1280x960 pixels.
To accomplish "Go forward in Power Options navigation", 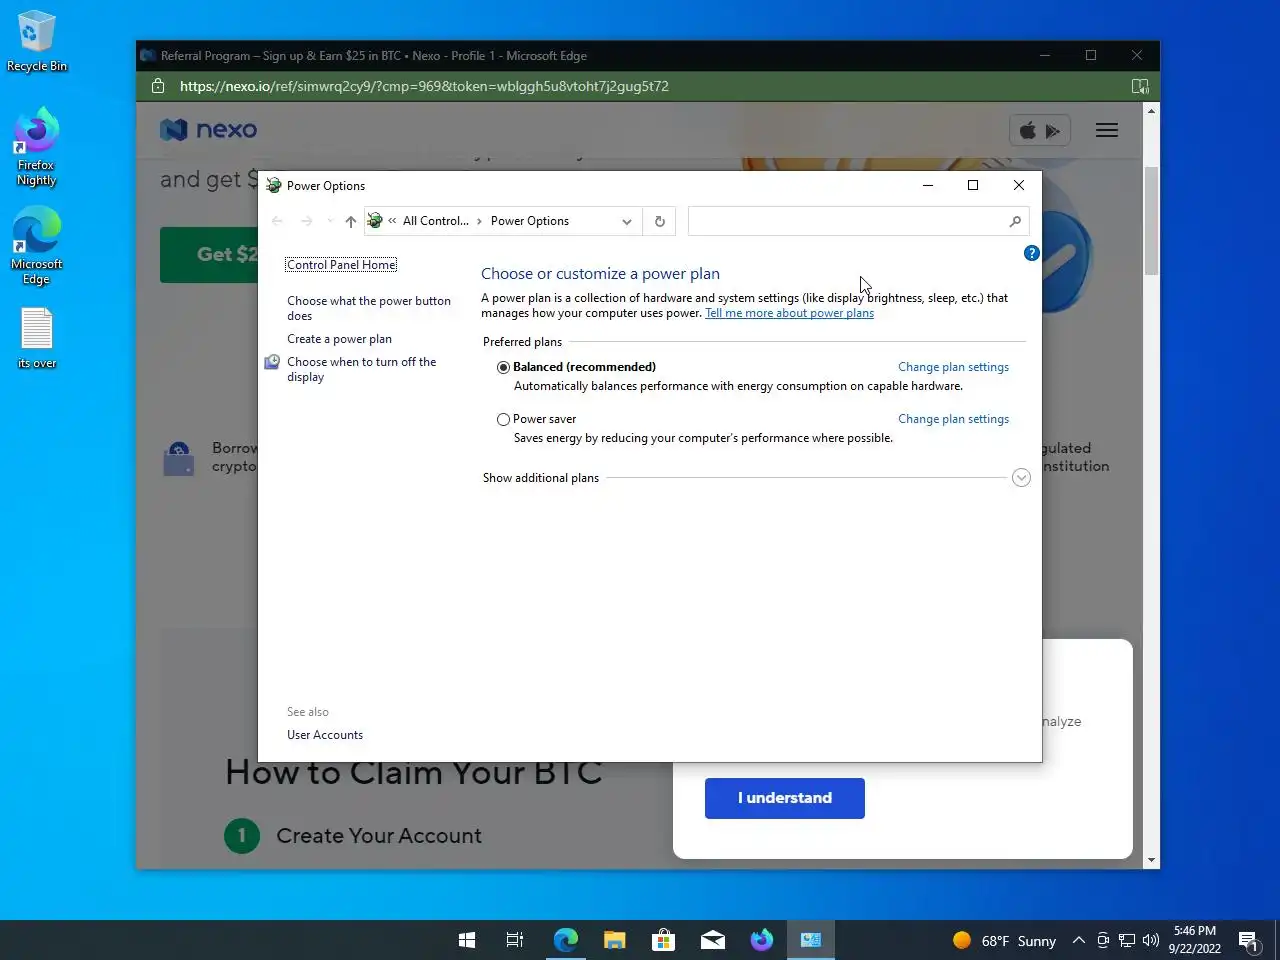I will click(x=307, y=221).
